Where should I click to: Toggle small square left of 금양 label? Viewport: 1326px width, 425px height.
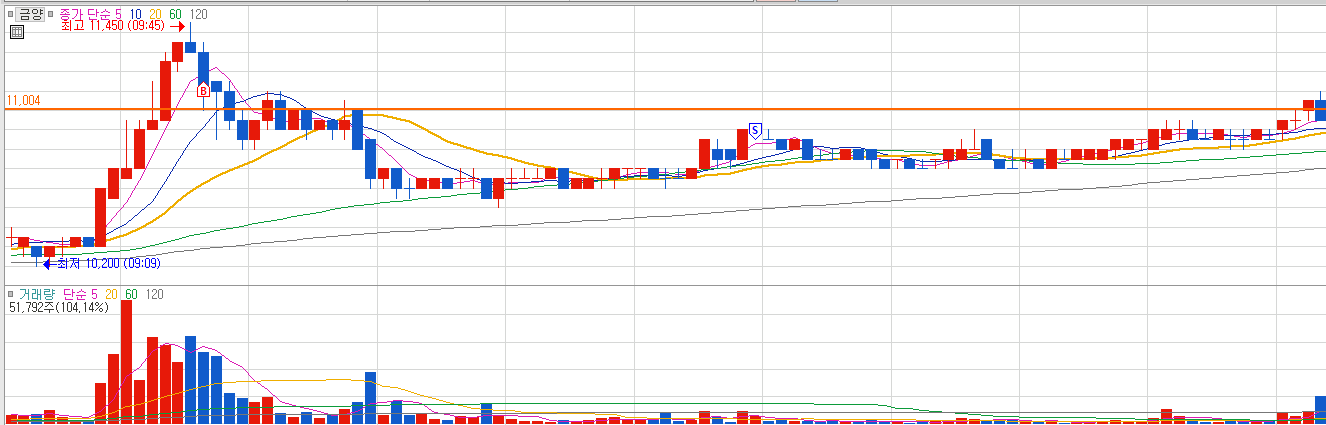click(x=10, y=14)
